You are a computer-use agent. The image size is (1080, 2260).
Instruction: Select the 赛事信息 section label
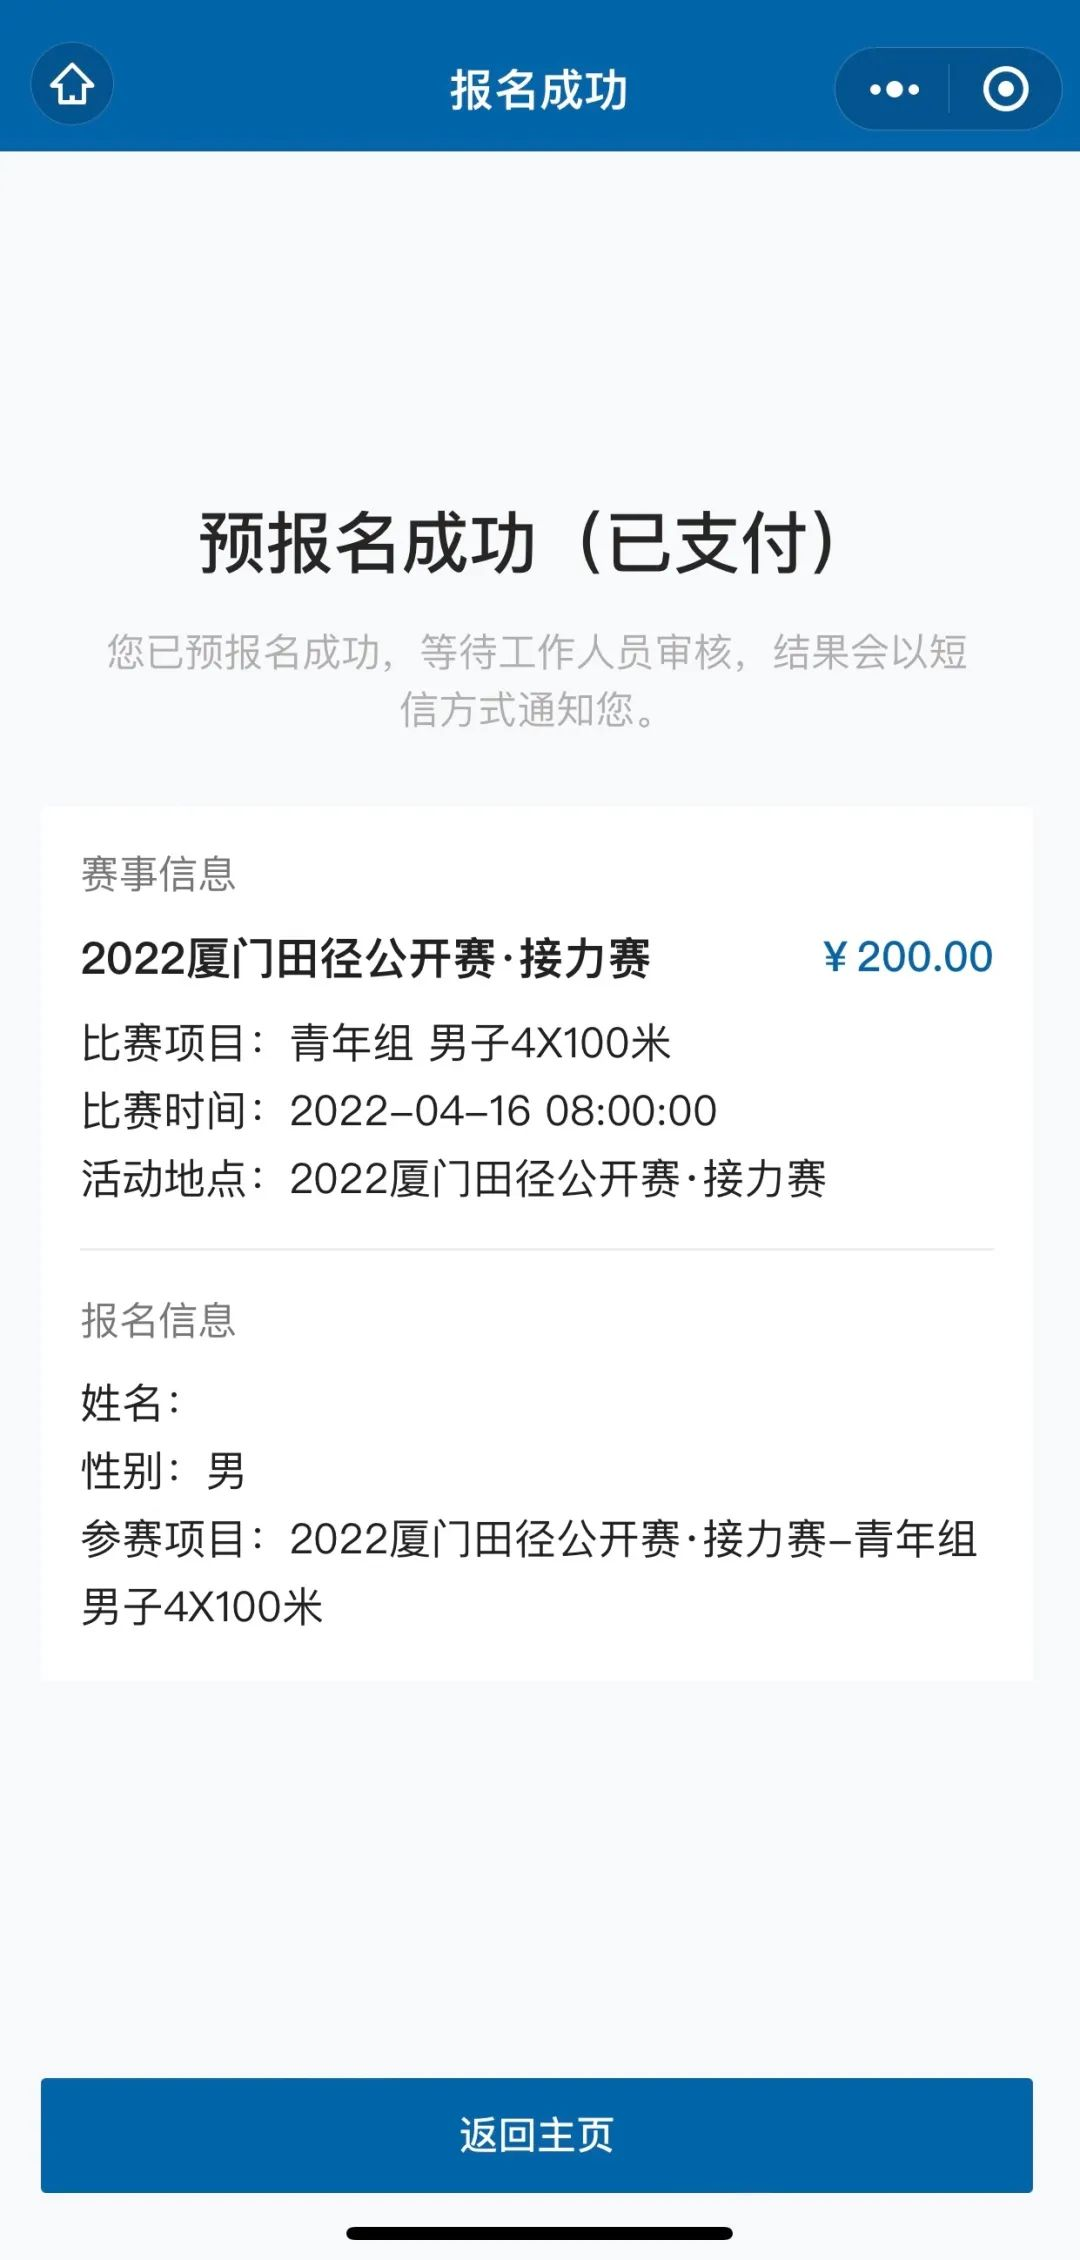tap(158, 874)
